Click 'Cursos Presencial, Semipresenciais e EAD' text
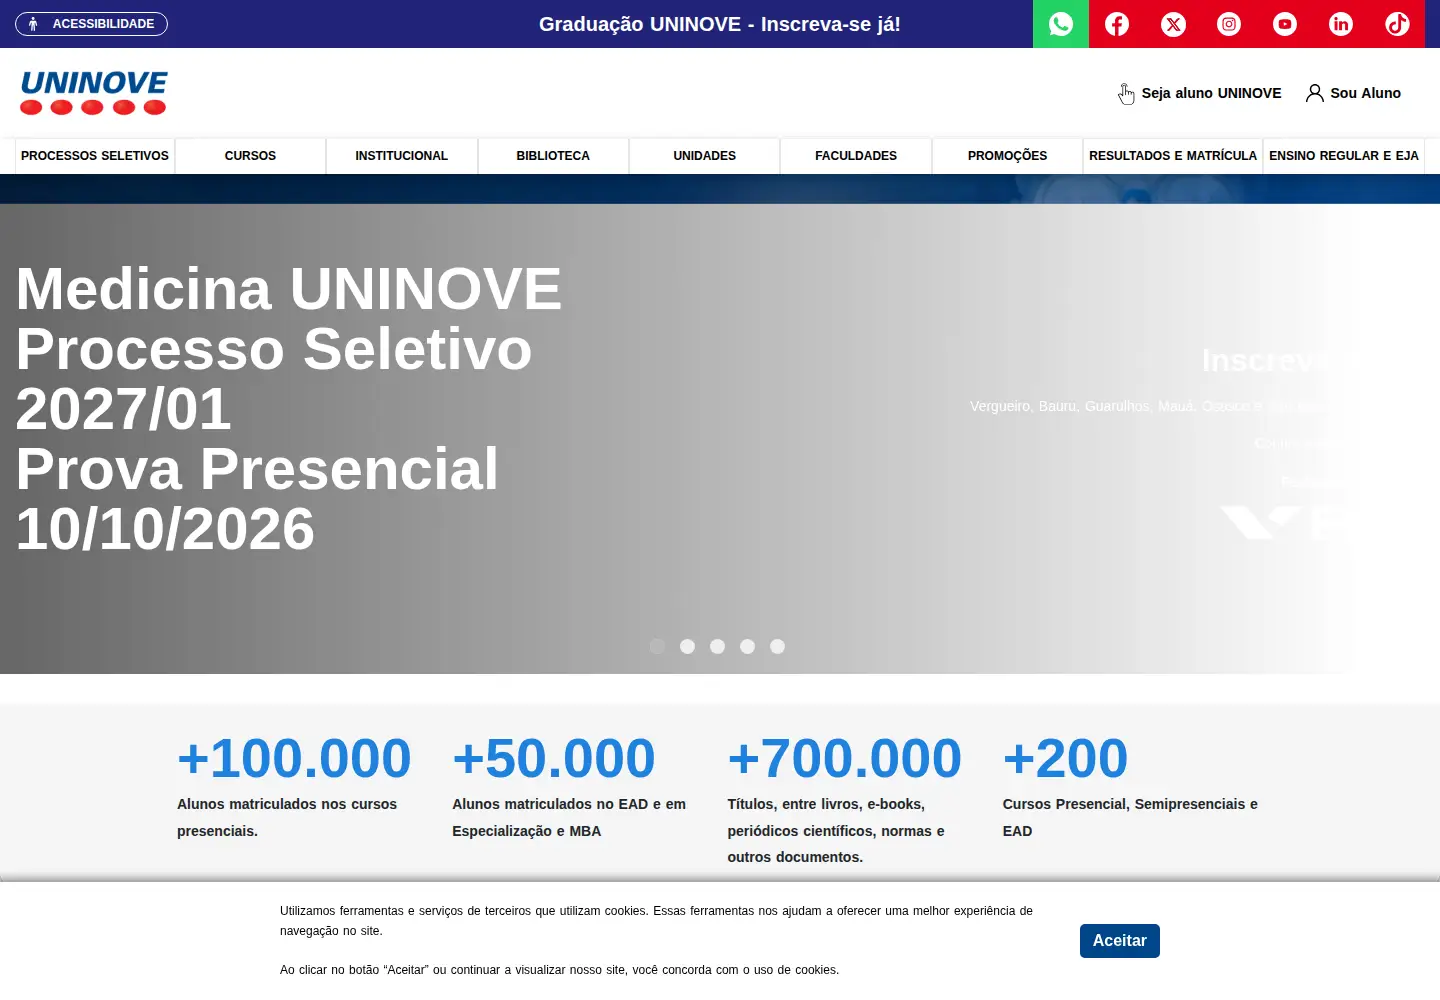The height and width of the screenshot is (1000, 1440). 1130,817
